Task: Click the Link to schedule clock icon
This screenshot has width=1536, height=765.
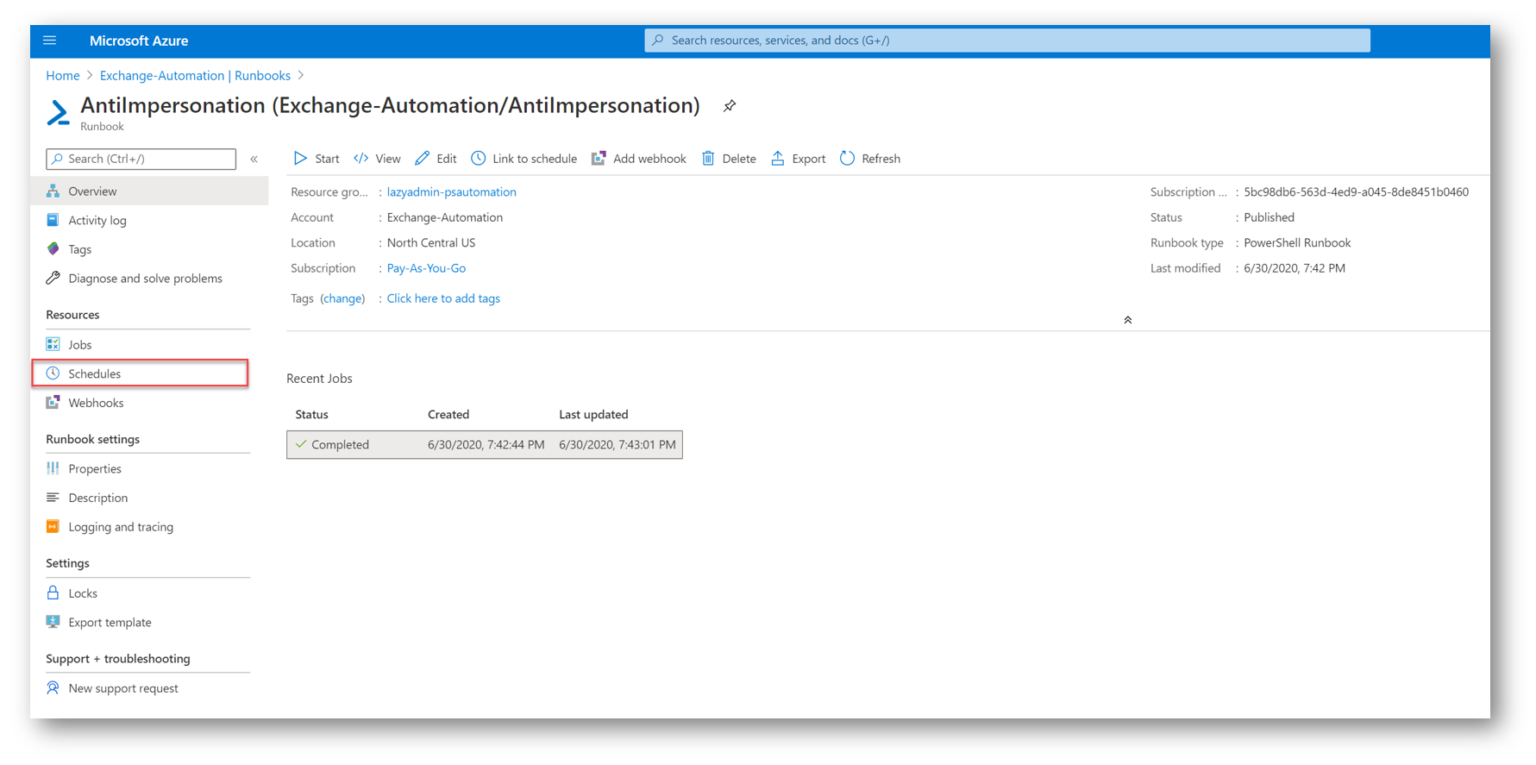Action: [x=478, y=159]
